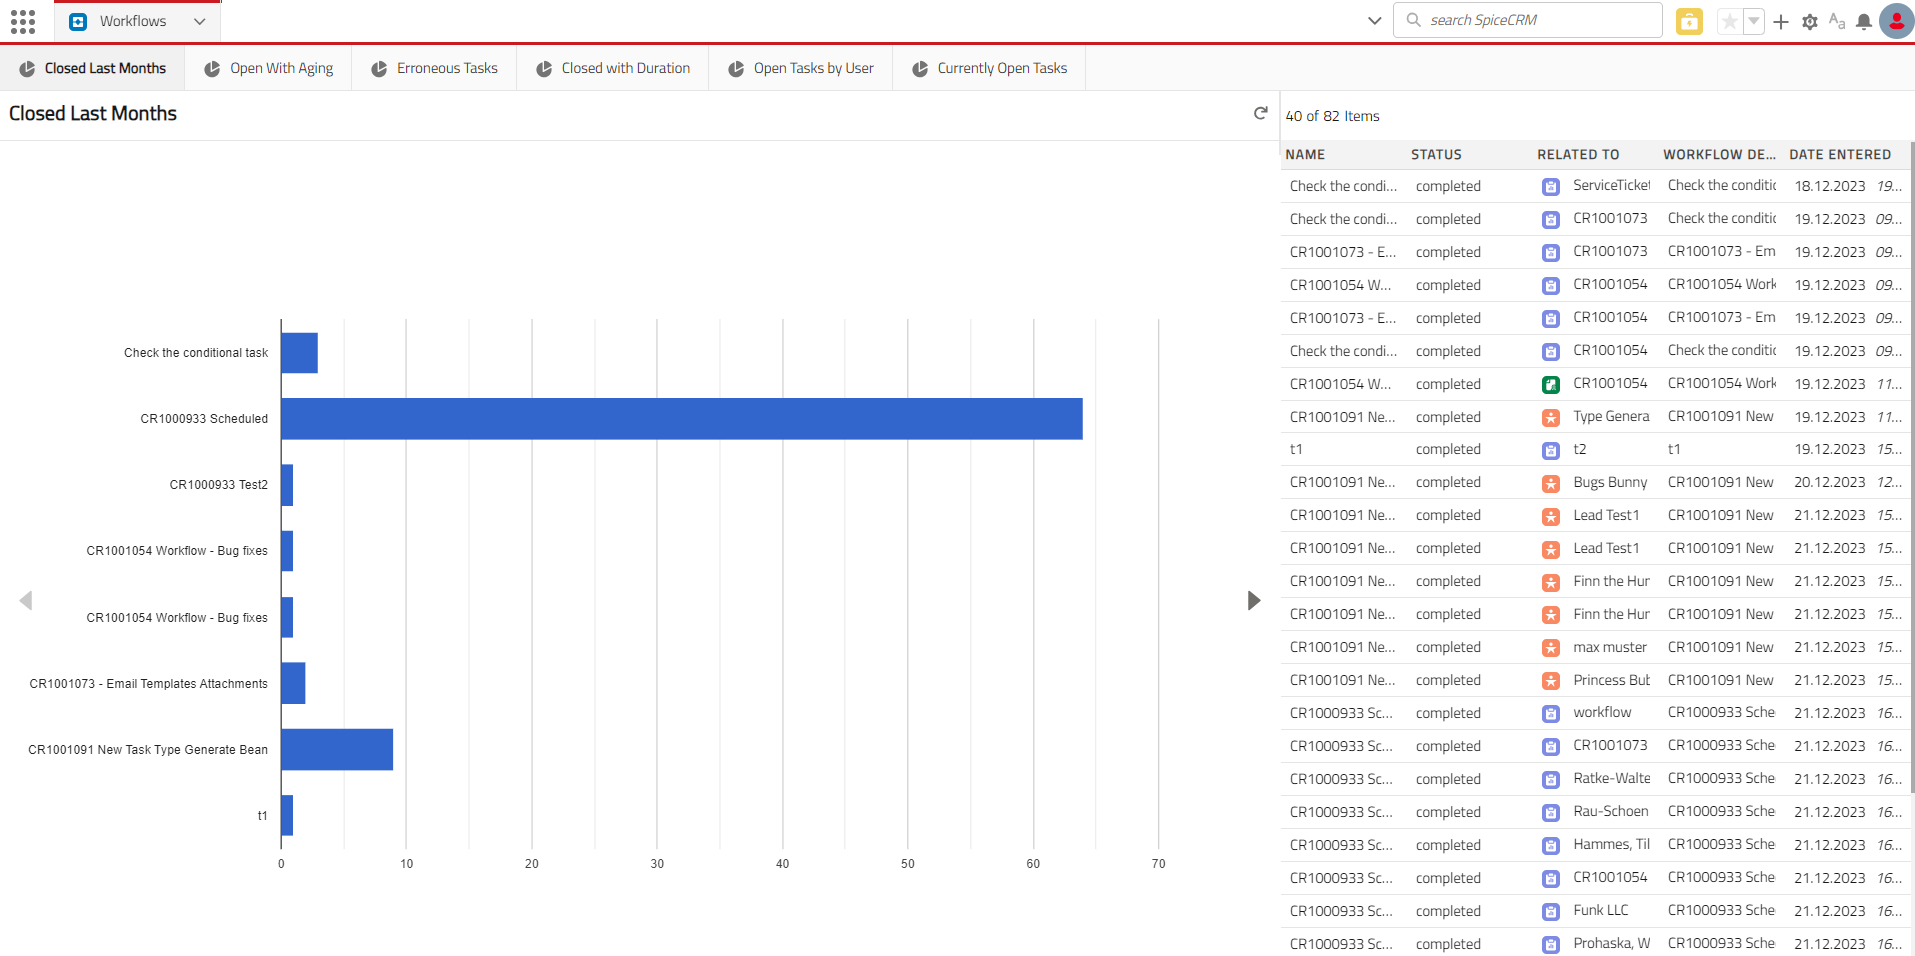The image size is (1915, 956).
Task: Open the favorites dropdown arrow
Action: coord(1754,21)
